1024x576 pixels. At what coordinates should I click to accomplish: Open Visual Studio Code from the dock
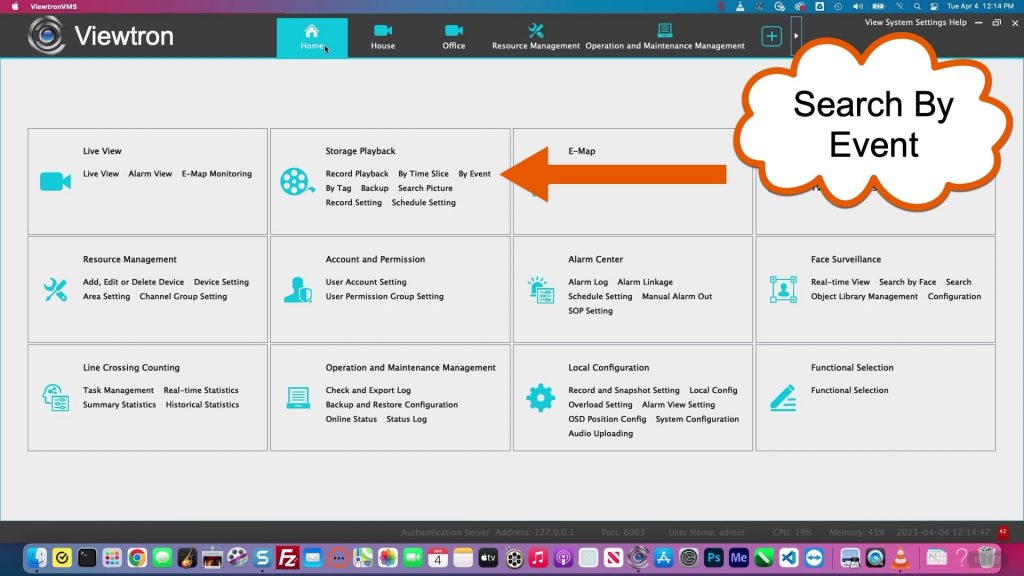(x=789, y=558)
